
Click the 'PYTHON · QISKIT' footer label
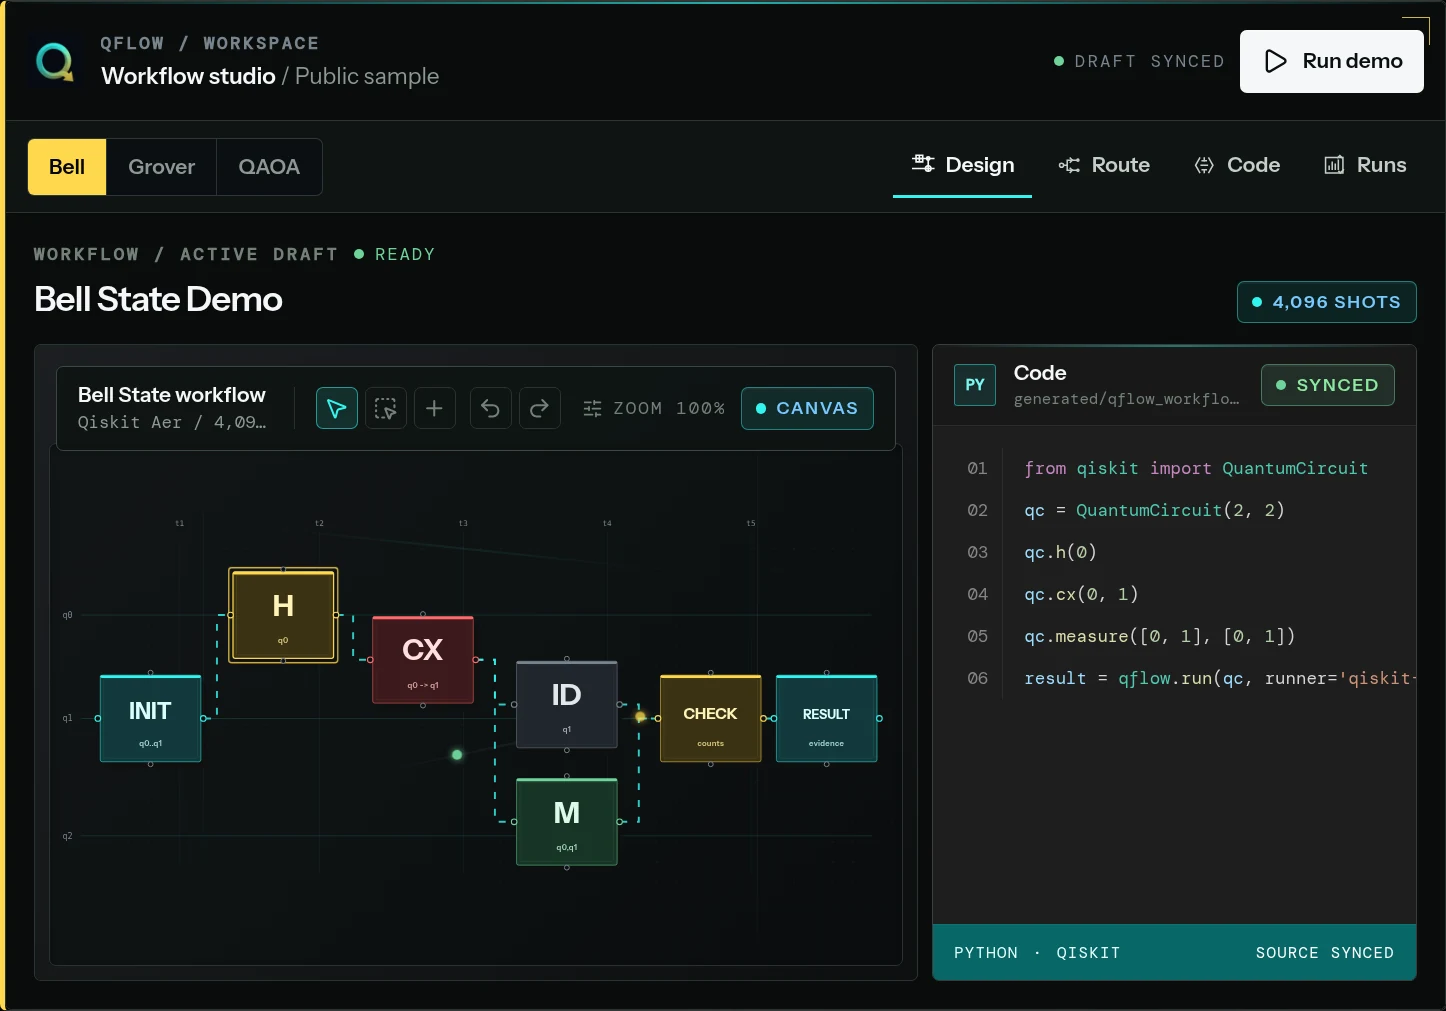pyautogui.click(x=1037, y=953)
